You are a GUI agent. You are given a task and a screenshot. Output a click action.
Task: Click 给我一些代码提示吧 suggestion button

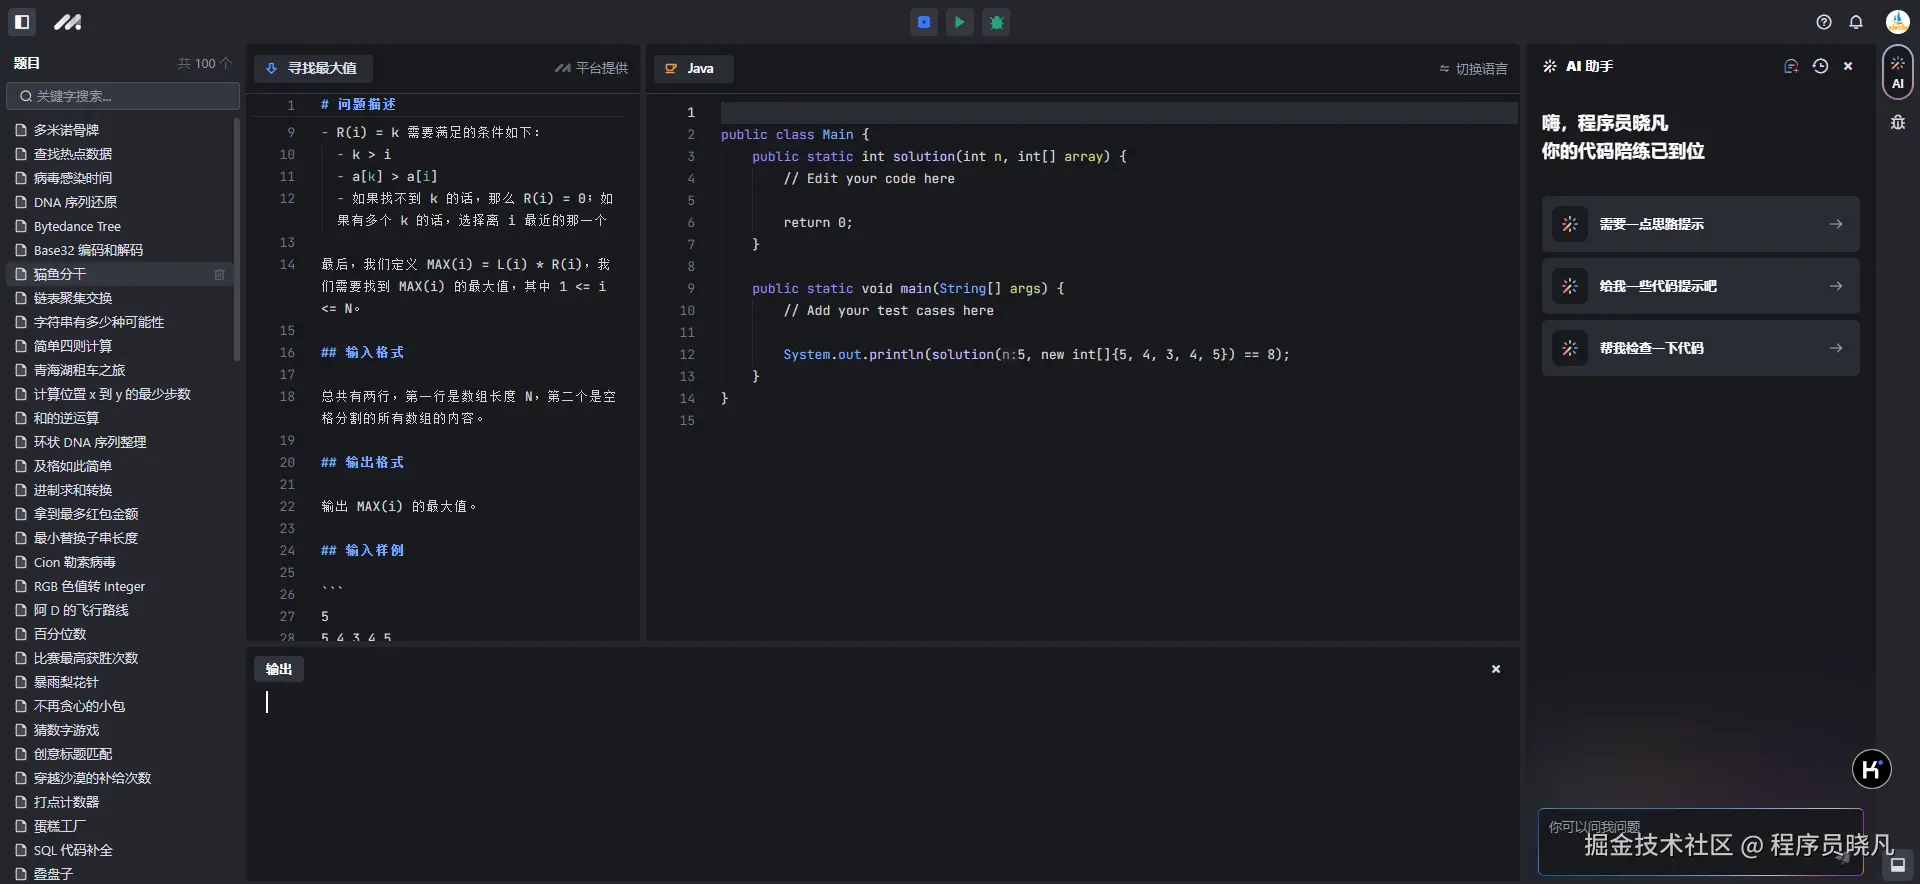tap(1700, 286)
